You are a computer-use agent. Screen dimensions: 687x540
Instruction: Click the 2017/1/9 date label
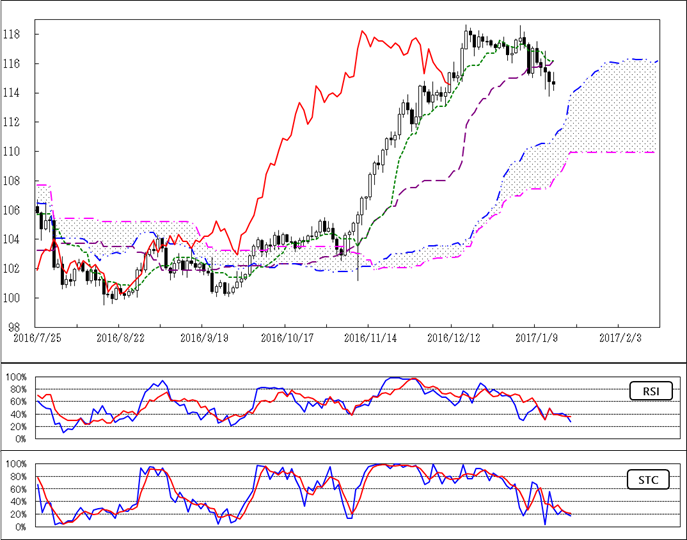(536, 339)
